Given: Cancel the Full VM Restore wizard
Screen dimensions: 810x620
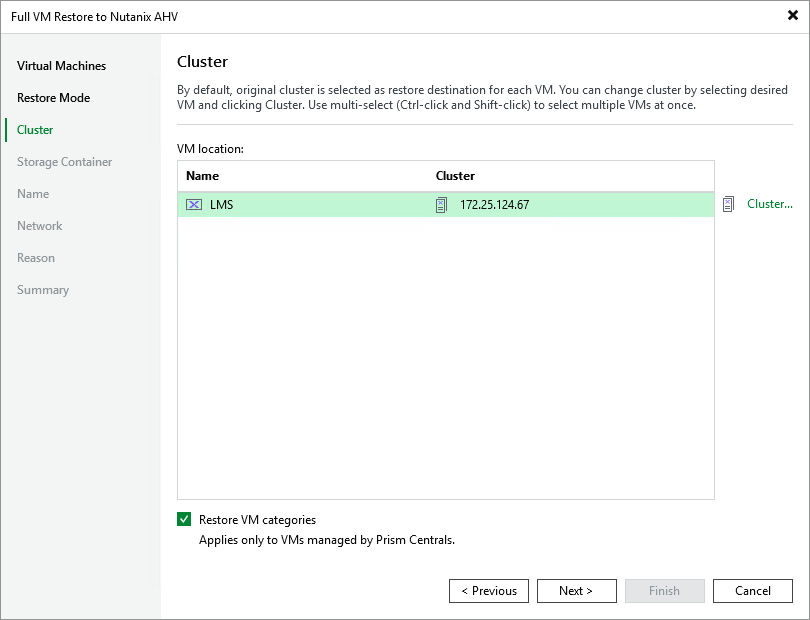Looking at the screenshot, I should tap(752, 590).
